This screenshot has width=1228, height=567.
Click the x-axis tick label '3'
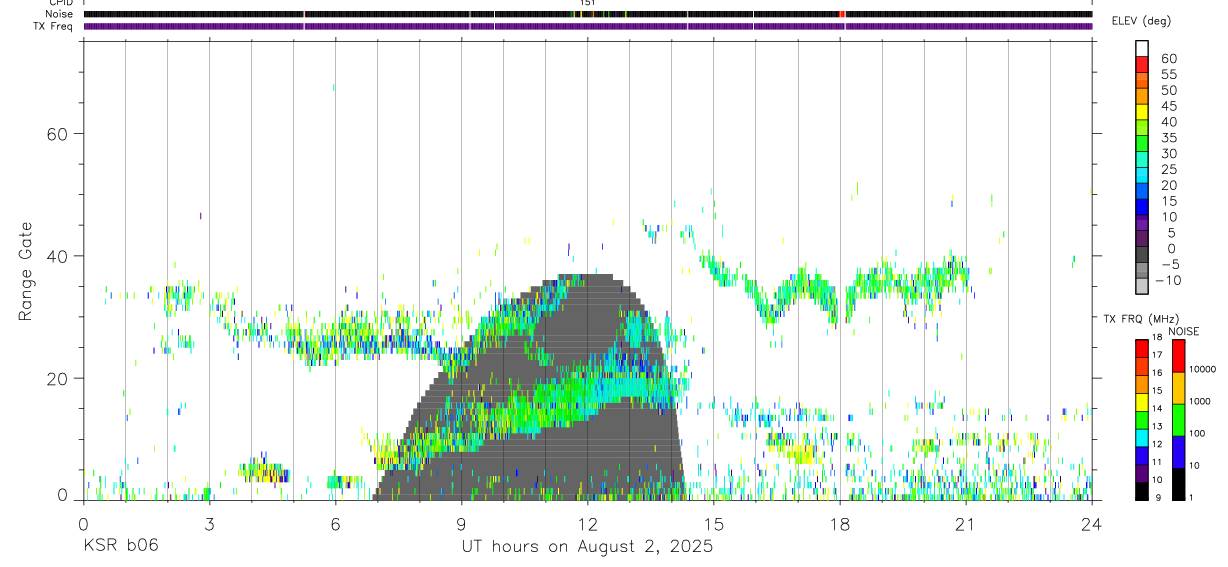[209, 524]
